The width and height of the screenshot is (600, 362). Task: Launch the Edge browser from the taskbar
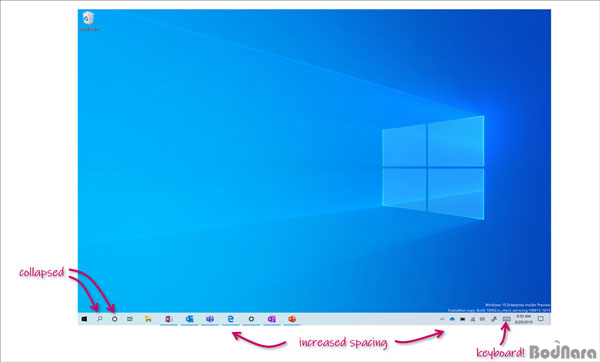point(230,319)
